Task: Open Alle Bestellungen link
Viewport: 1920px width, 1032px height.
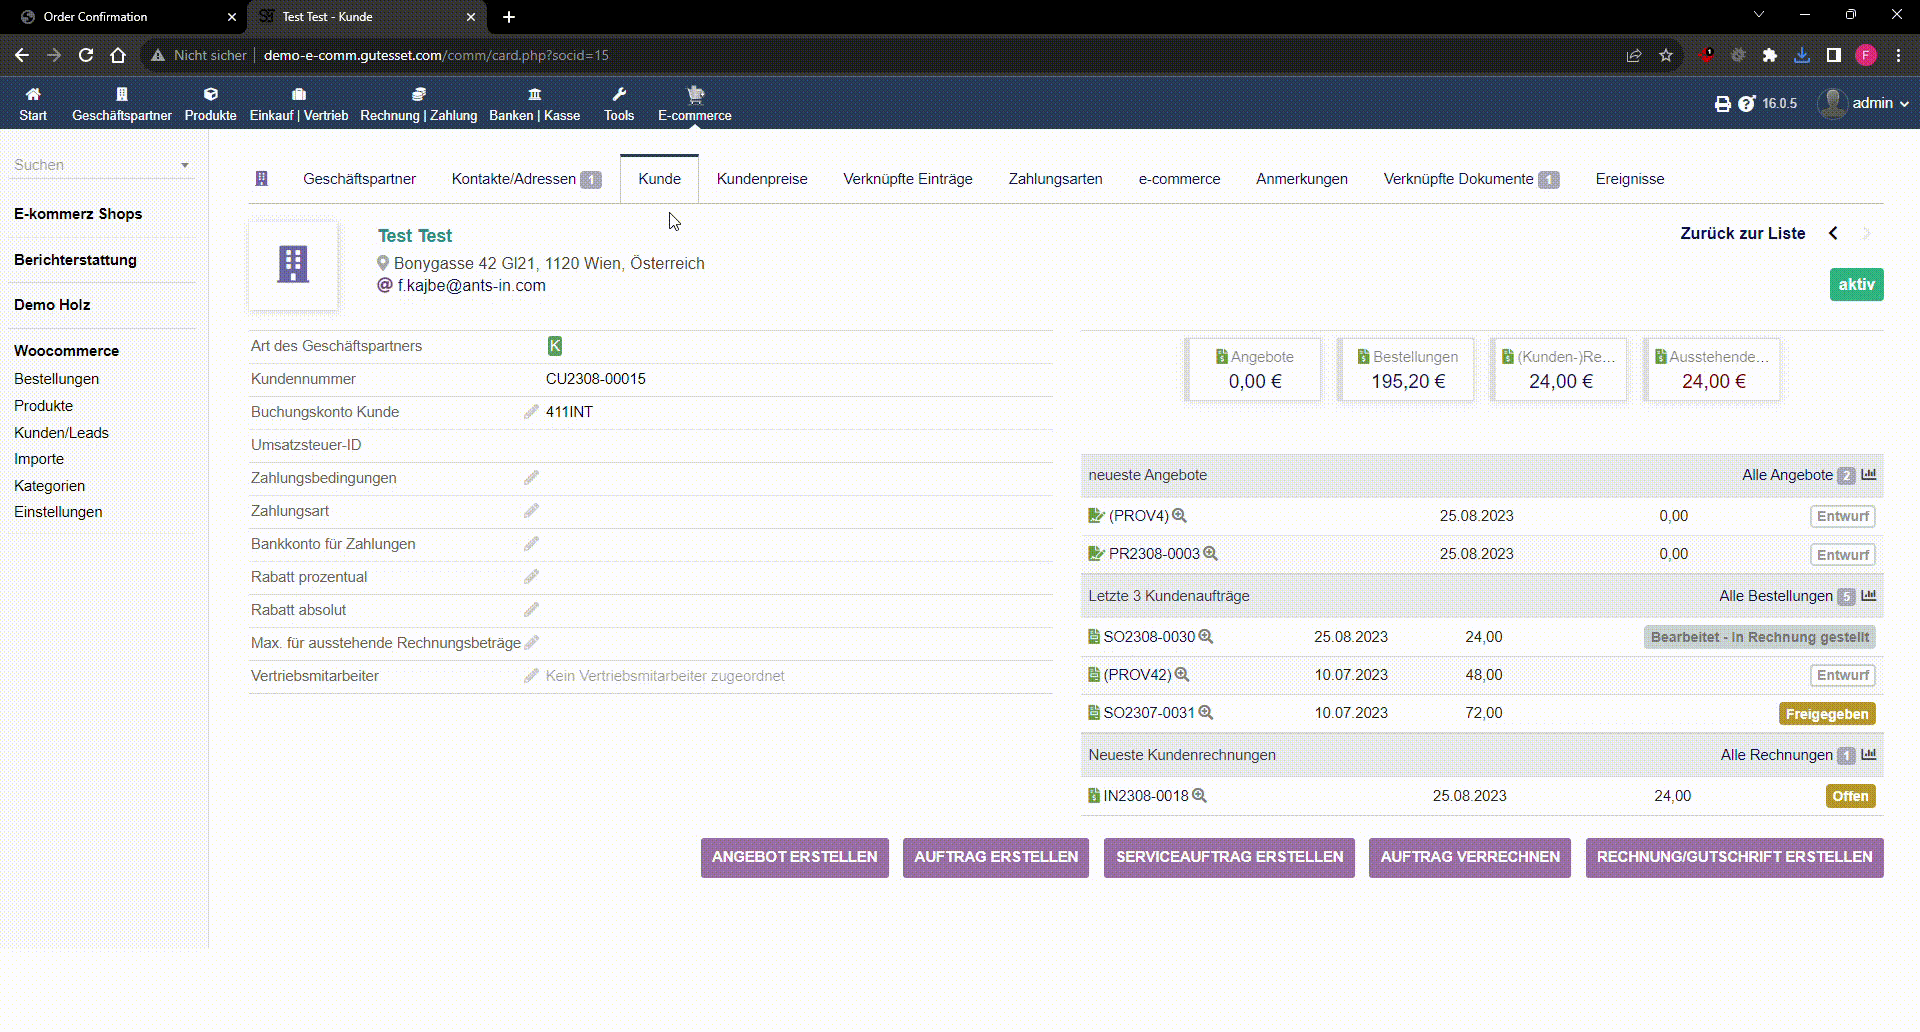Action: [1776, 596]
